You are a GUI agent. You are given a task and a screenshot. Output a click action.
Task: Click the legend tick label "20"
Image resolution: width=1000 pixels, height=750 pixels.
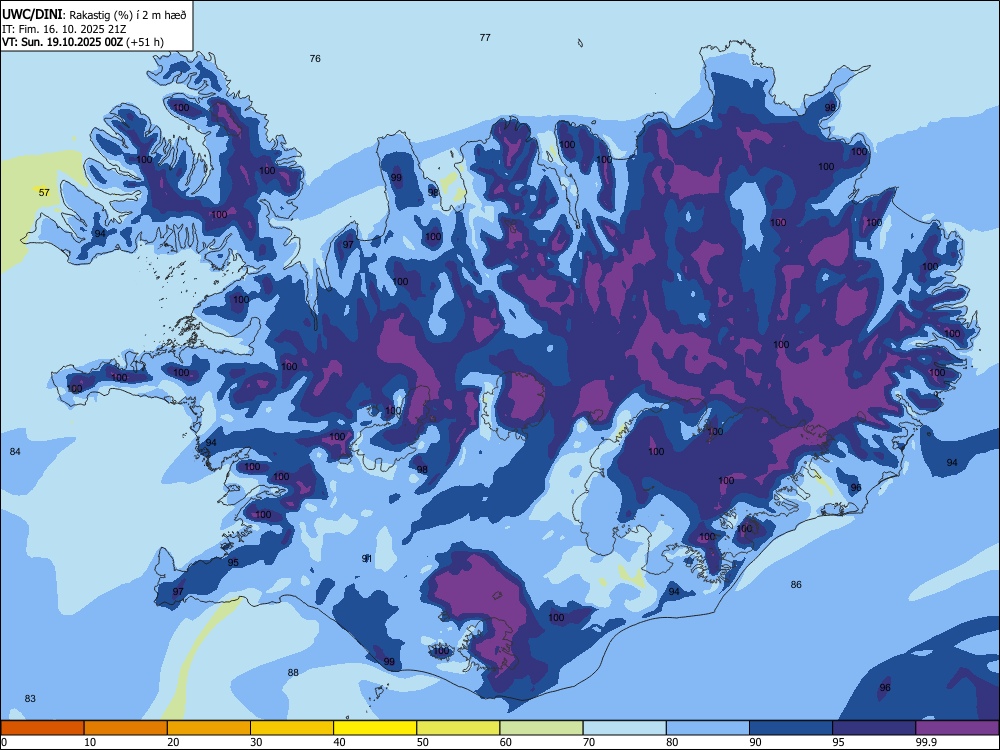click(x=173, y=742)
